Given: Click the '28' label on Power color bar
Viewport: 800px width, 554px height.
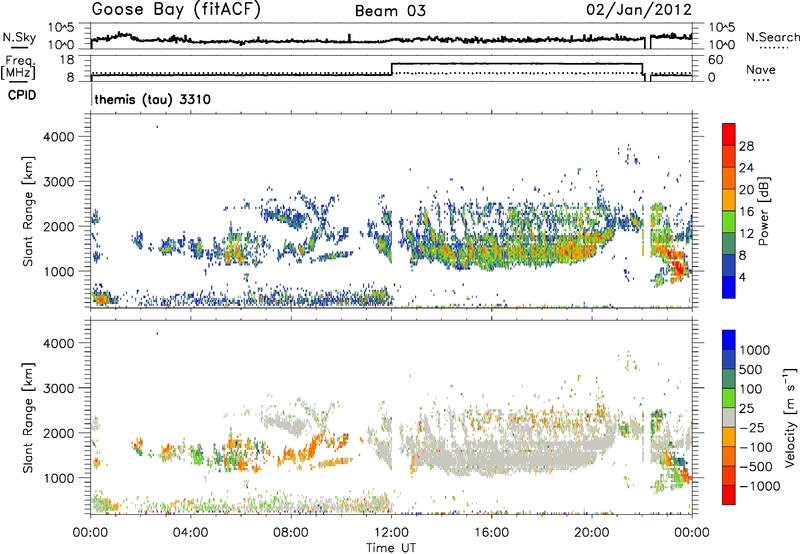Looking at the screenshot, I should tap(746, 146).
